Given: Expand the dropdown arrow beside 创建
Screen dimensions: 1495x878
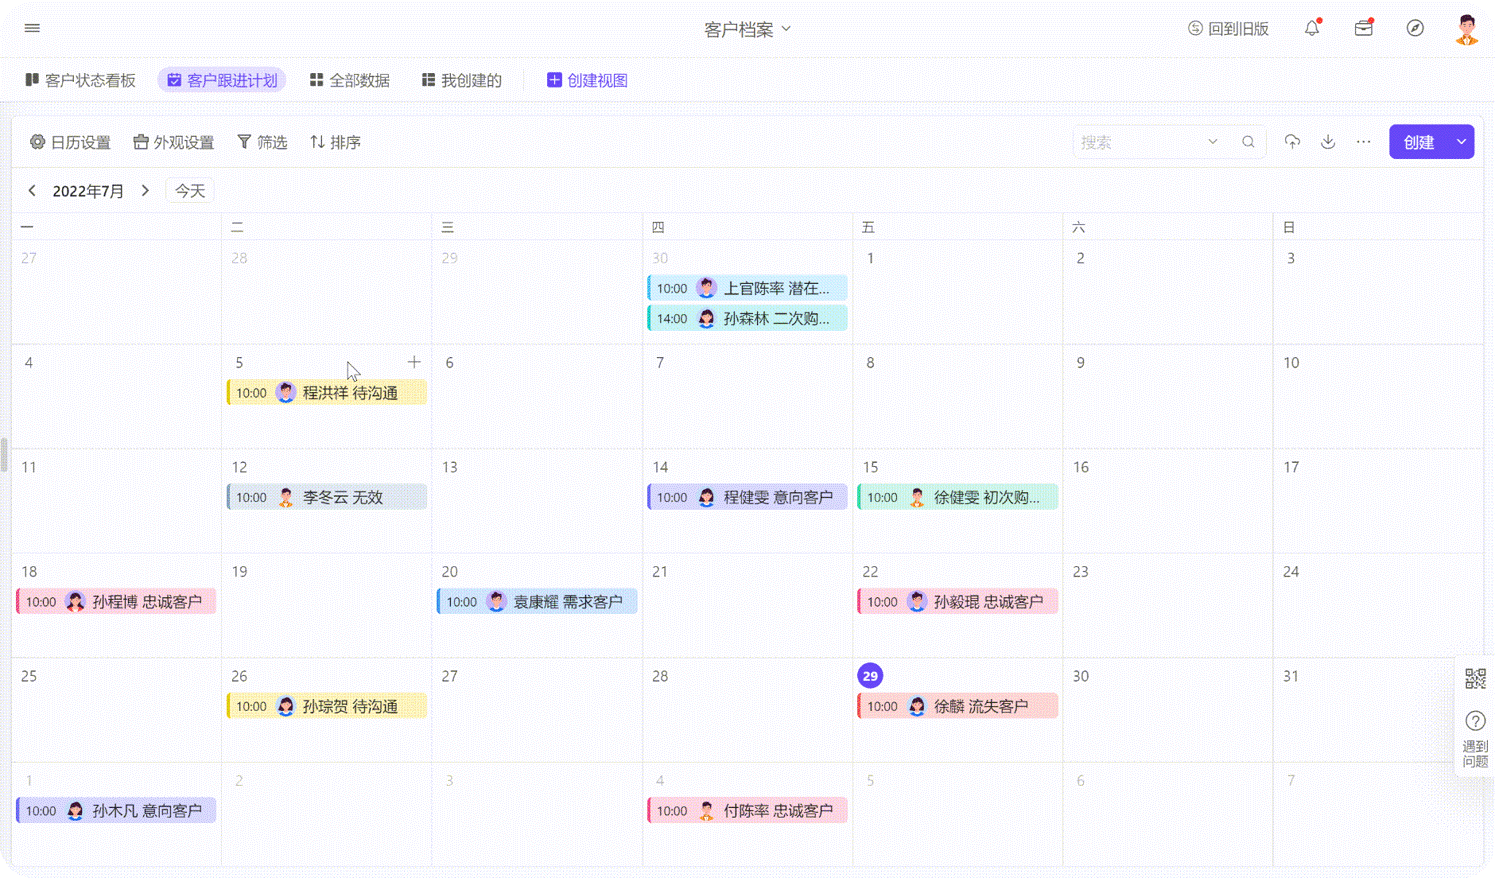Looking at the screenshot, I should pyautogui.click(x=1461, y=142).
